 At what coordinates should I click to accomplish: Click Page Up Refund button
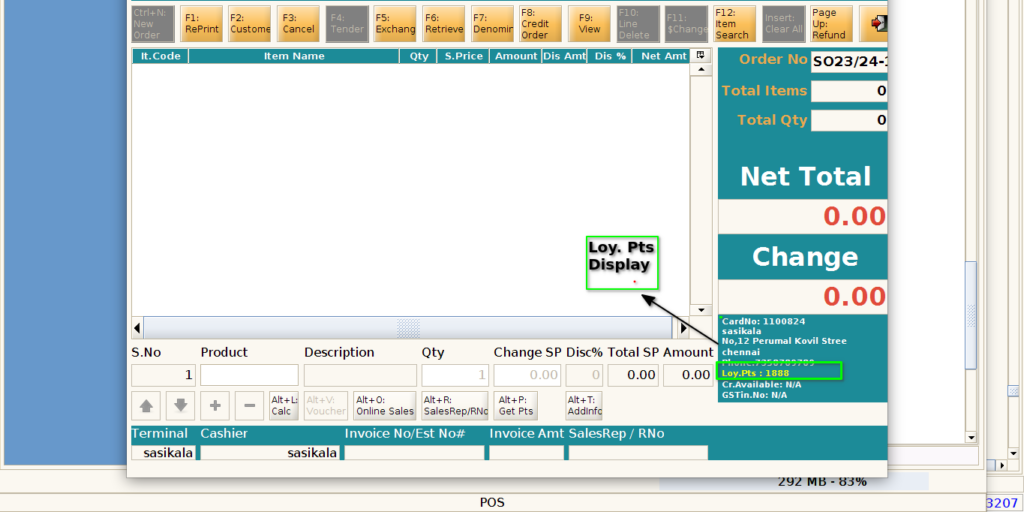point(831,24)
